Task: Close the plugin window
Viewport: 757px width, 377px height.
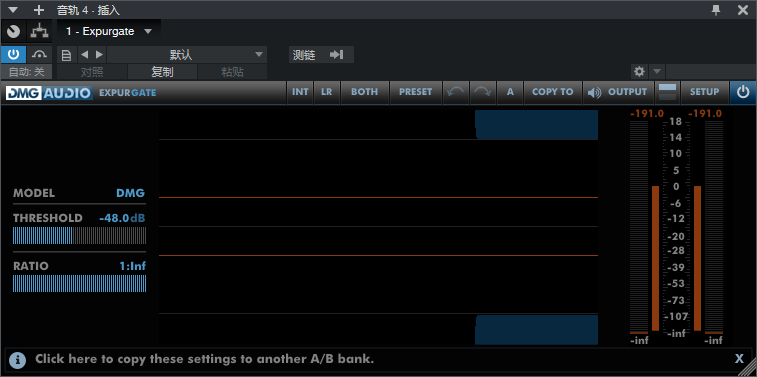Action: pyautogui.click(x=743, y=10)
